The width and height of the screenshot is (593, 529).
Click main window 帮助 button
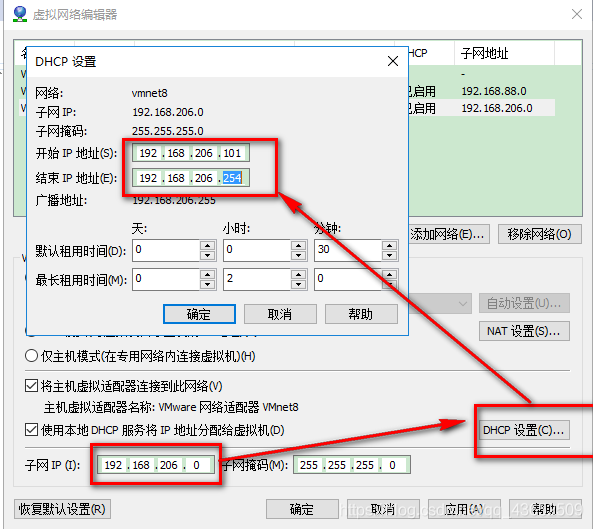click(545, 509)
